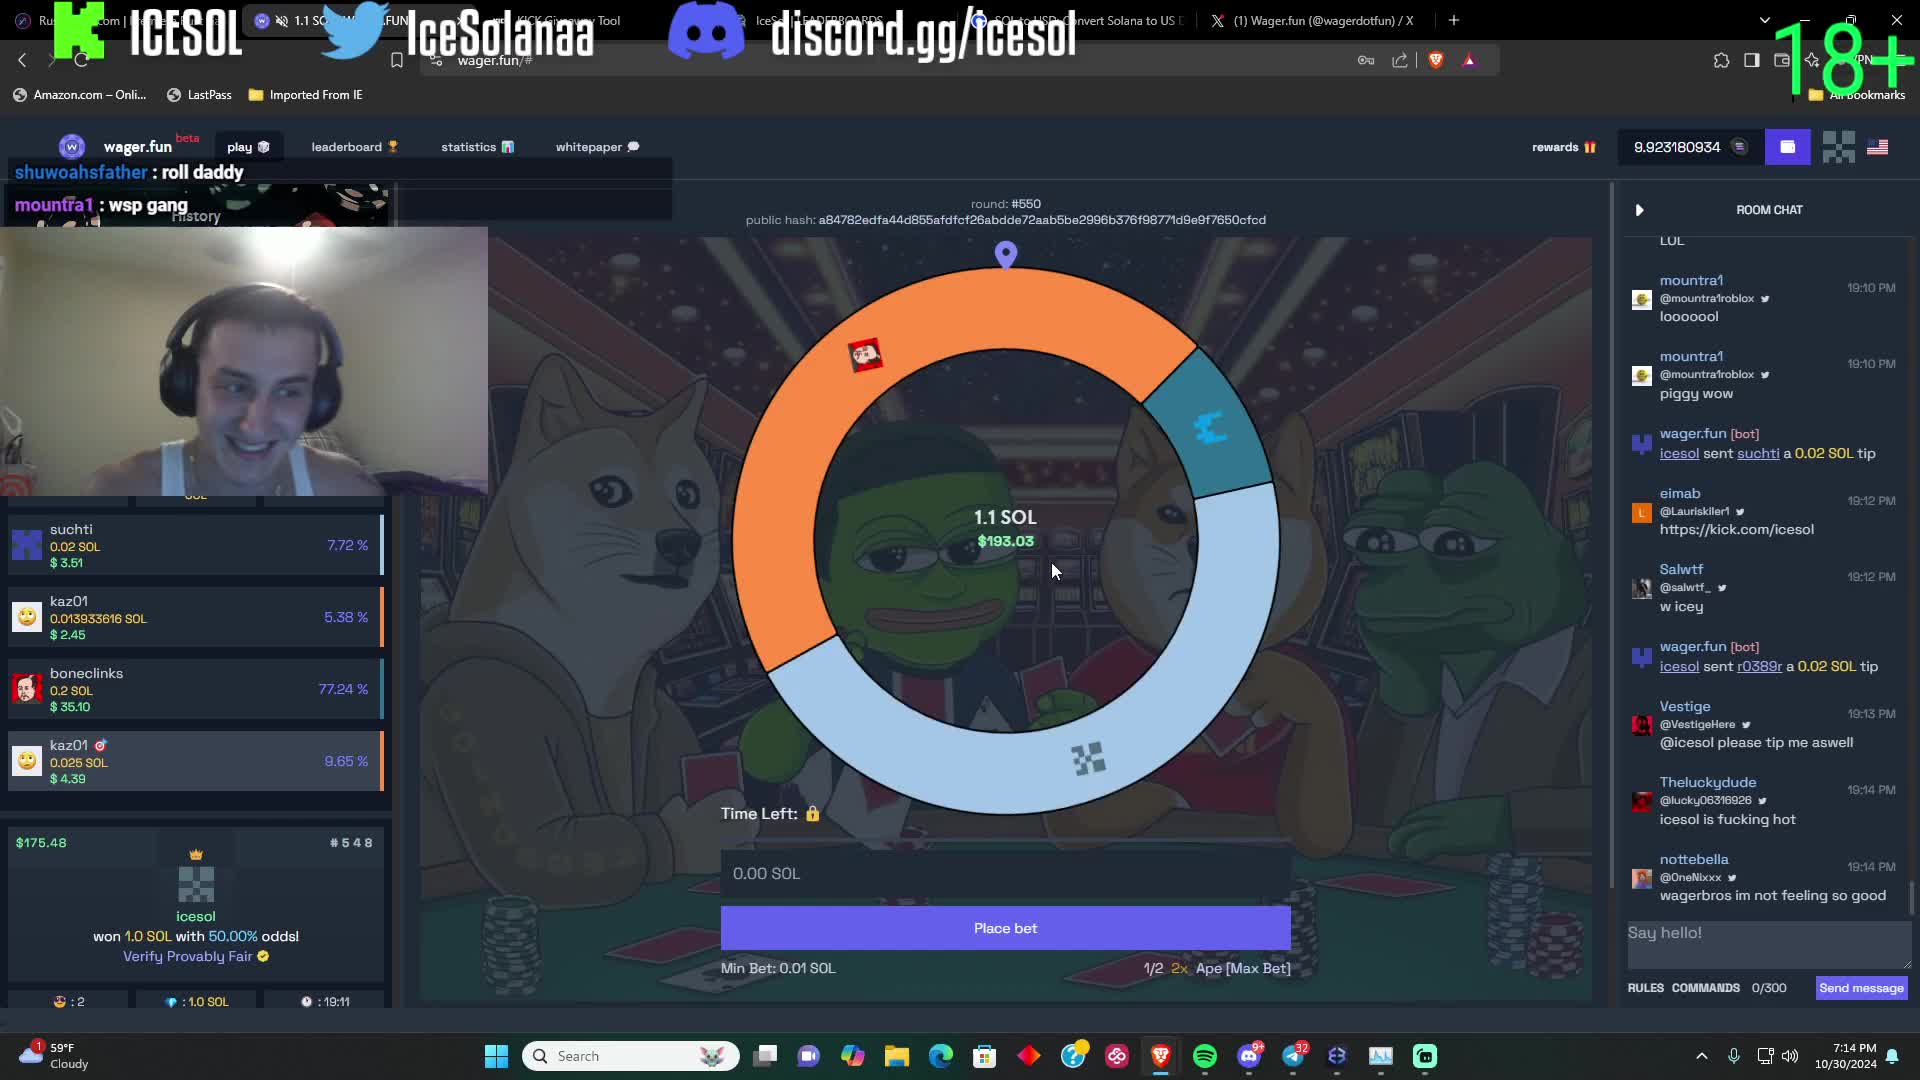
Task: Click the taskbar Search box
Action: point(630,1056)
